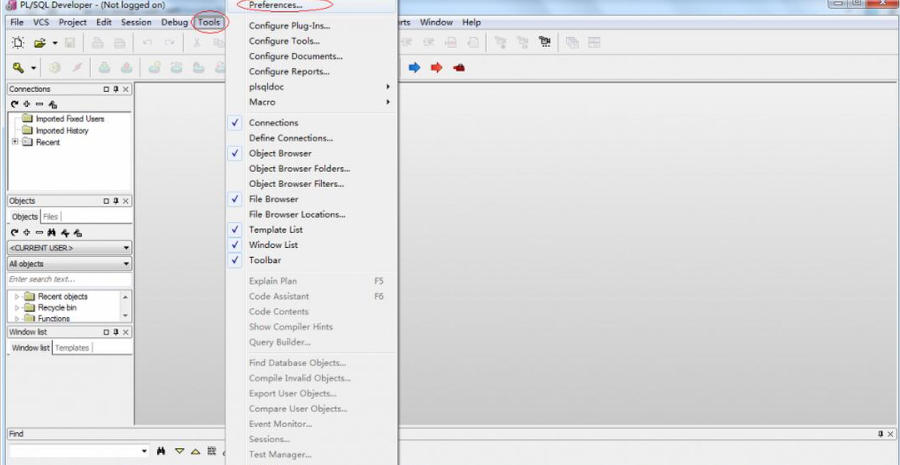The image size is (900, 465).
Task: Uncheck Window List in the Tools menu
Action: (235, 245)
